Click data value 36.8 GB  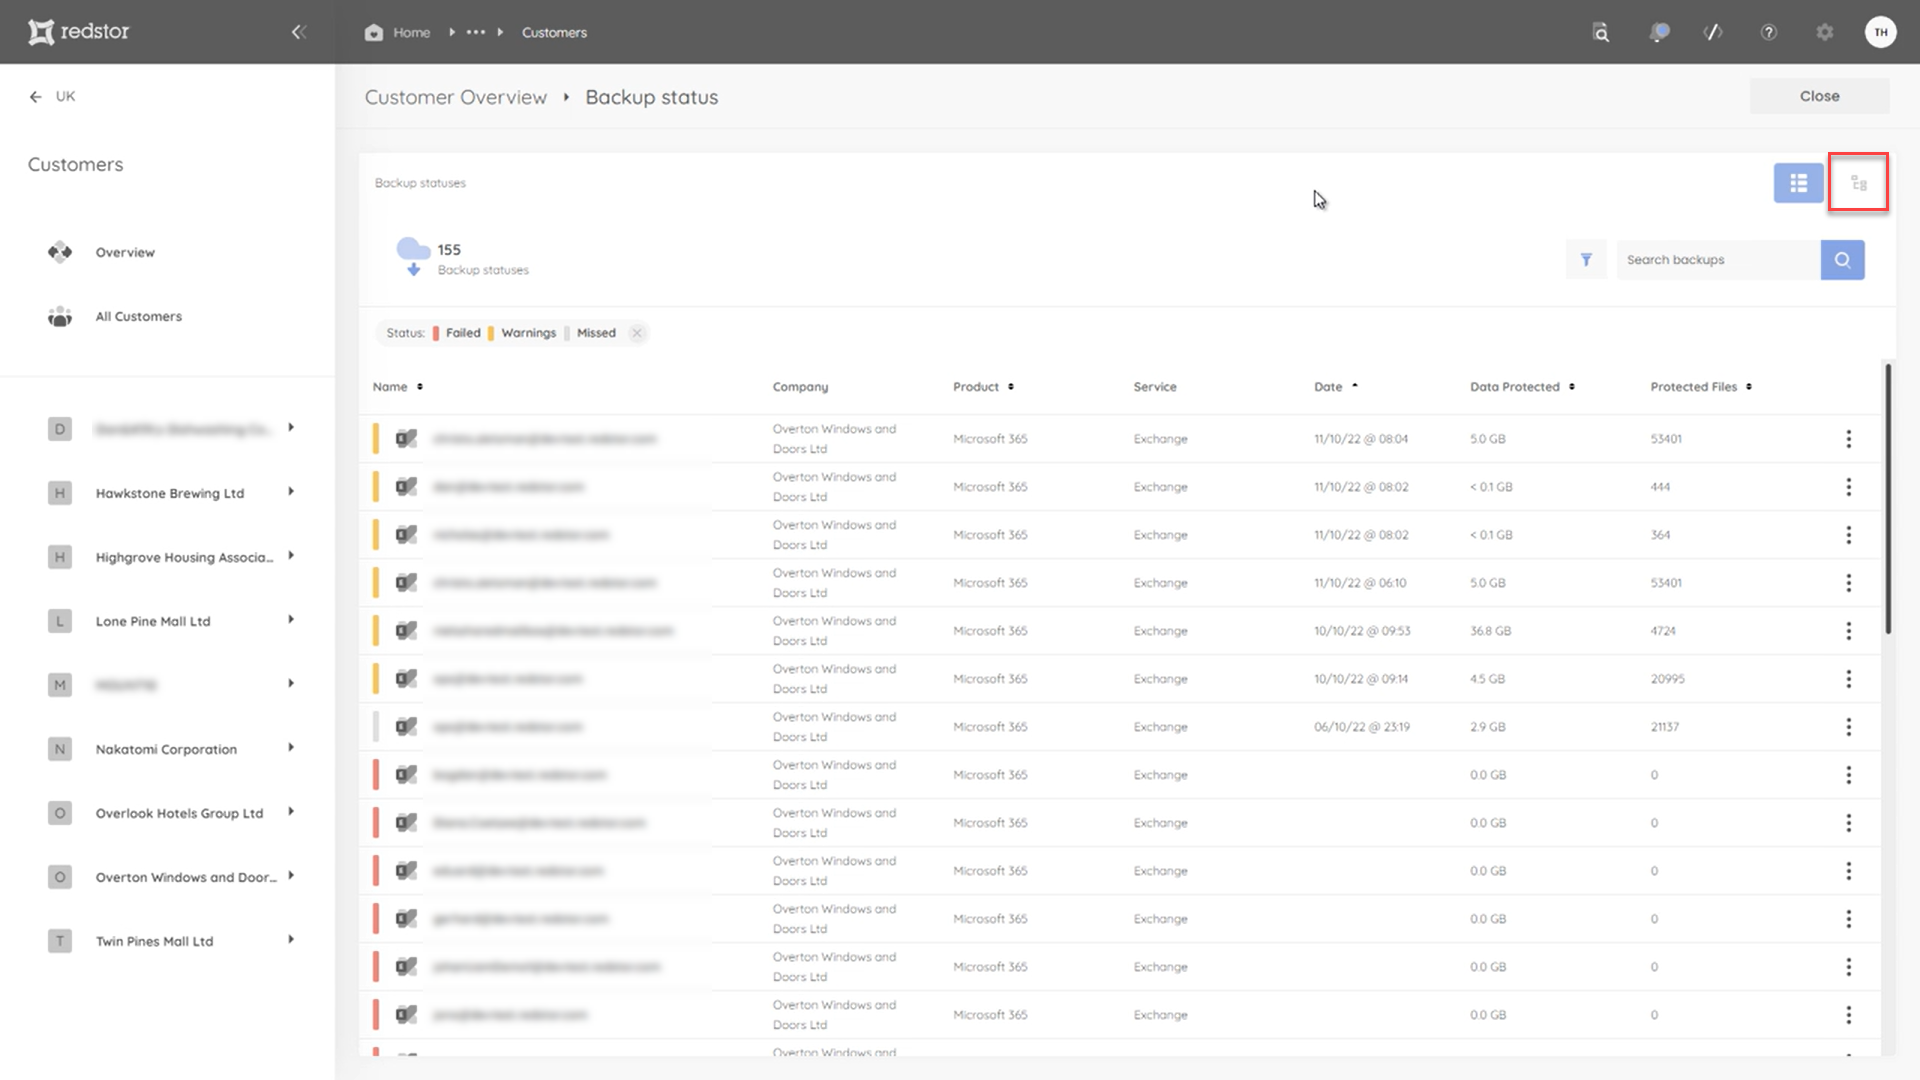tap(1490, 631)
